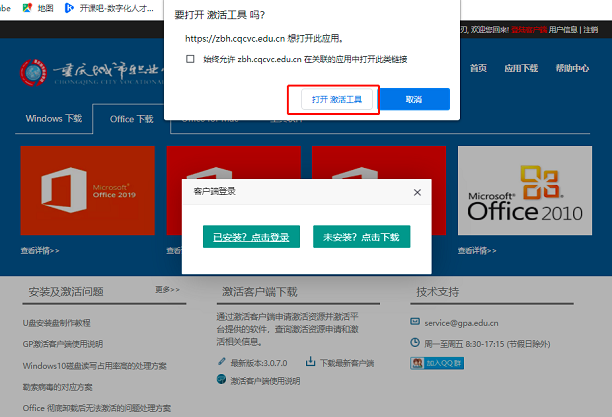Open 更多>> beside 安装及激活问题

click(x=167, y=289)
